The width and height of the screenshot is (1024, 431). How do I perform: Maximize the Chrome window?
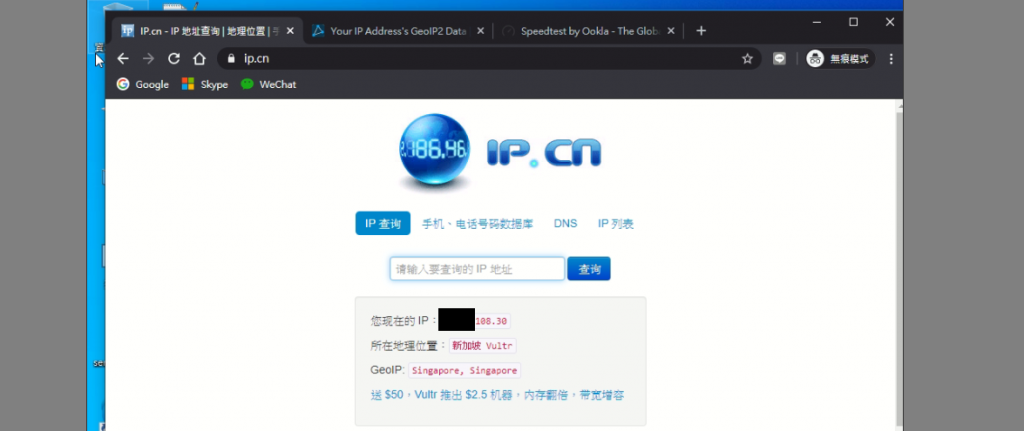tap(853, 22)
